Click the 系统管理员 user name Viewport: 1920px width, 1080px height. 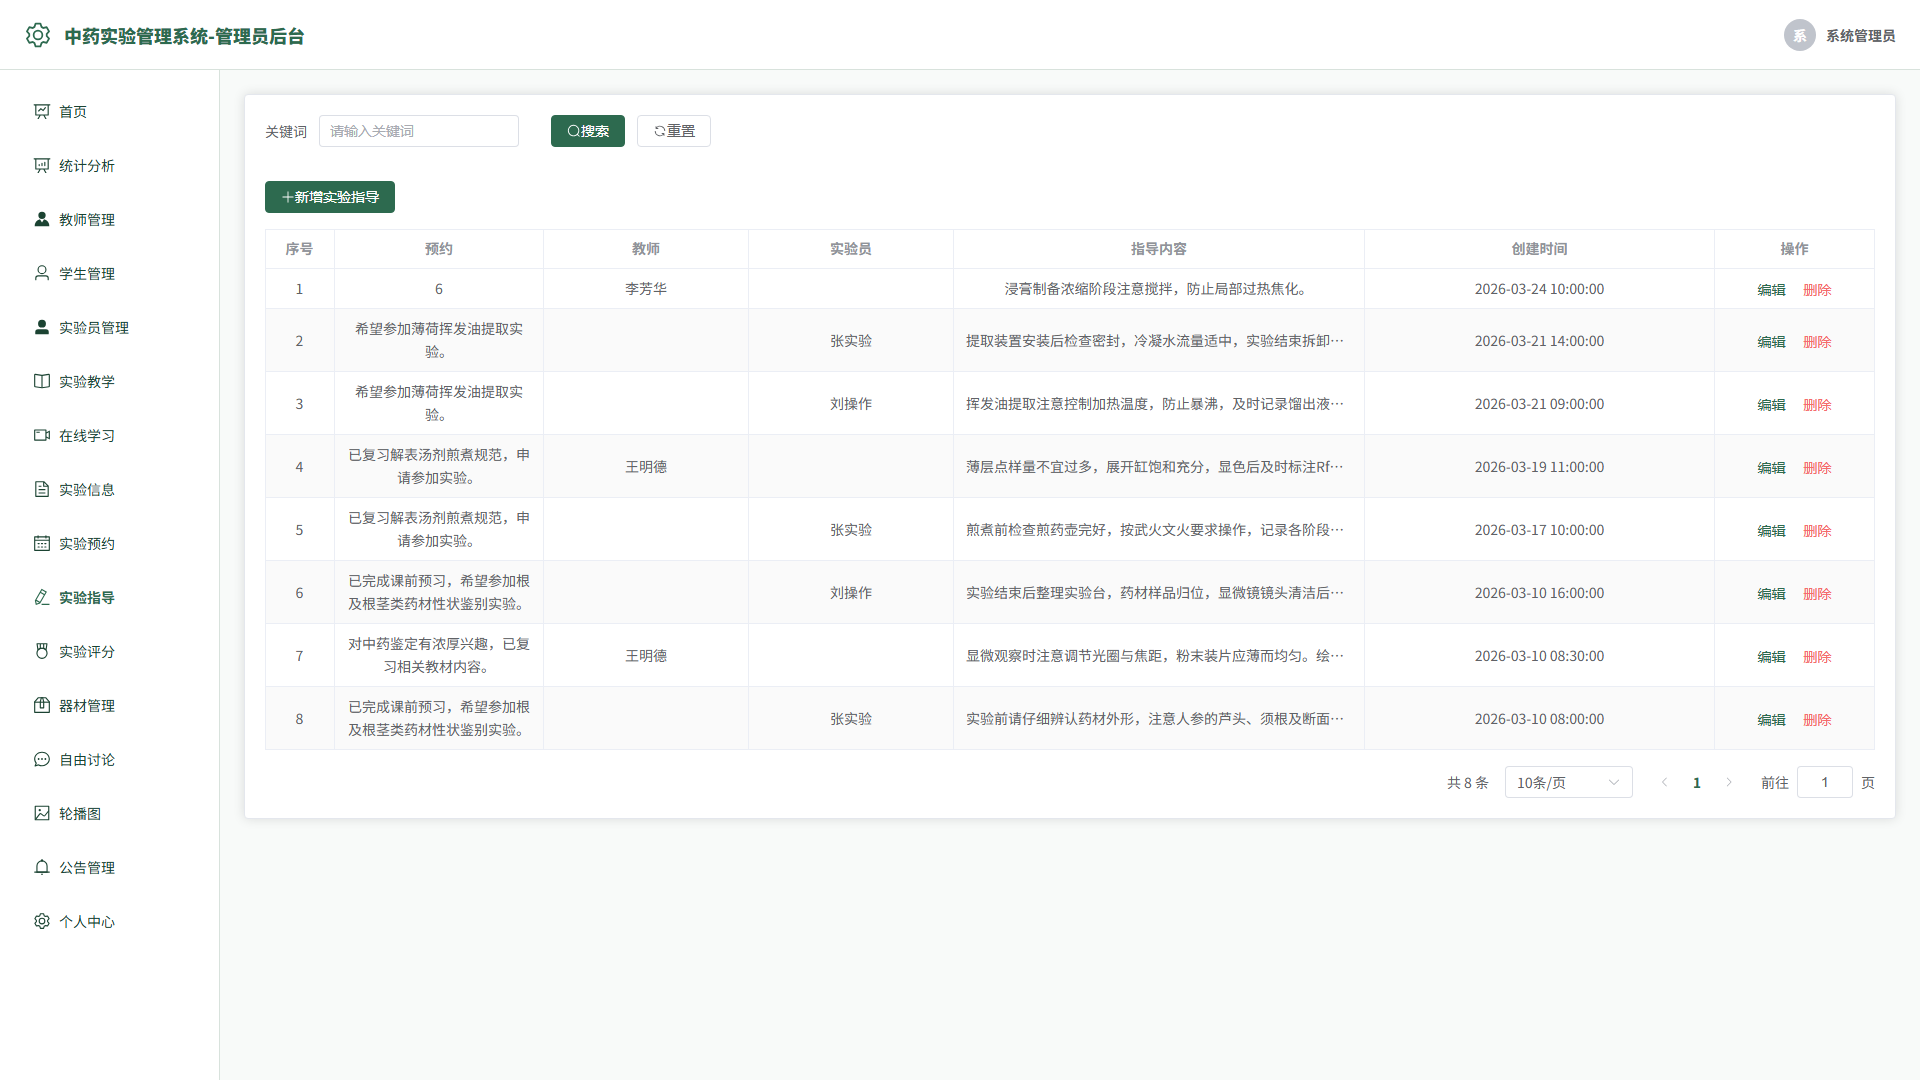(1860, 36)
